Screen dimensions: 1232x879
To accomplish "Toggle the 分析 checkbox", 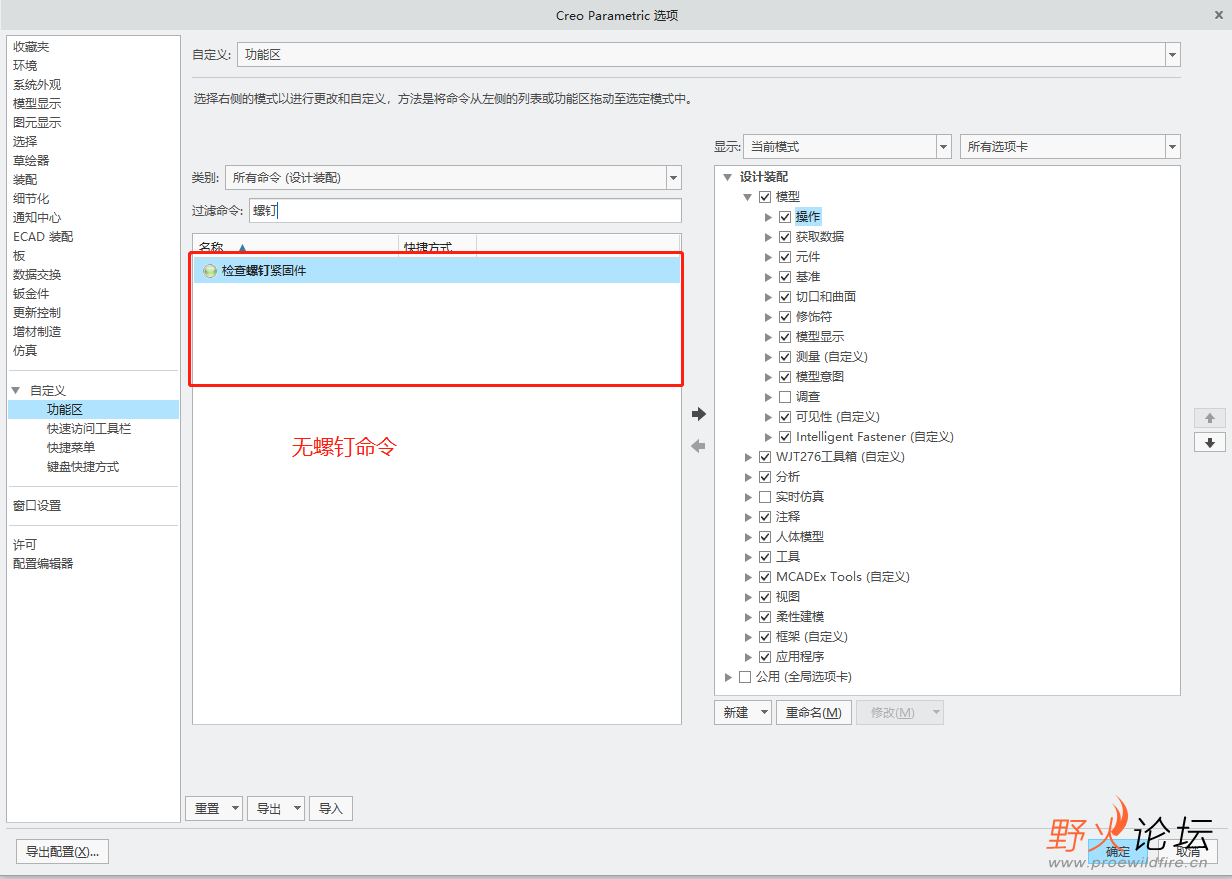I will point(765,477).
